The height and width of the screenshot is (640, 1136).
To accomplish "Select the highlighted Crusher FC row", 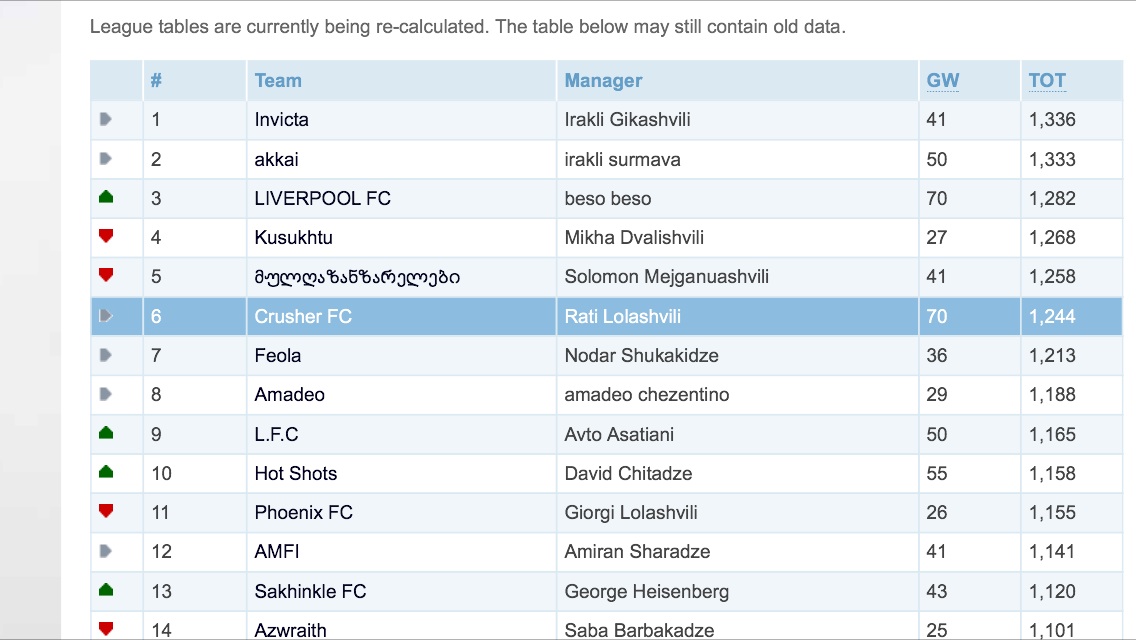I will [x=302, y=317].
